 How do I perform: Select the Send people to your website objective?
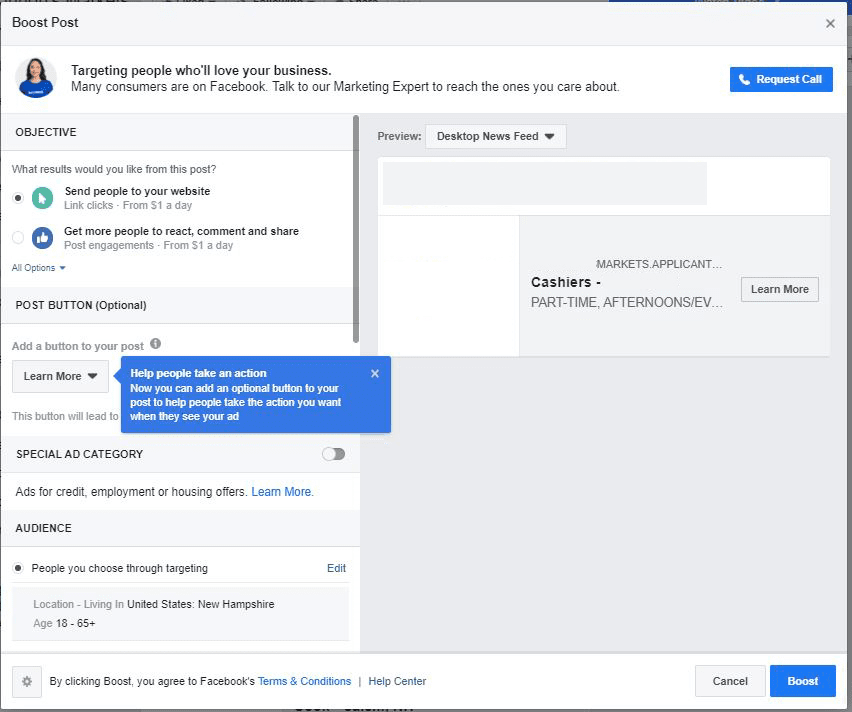click(x=16, y=196)
